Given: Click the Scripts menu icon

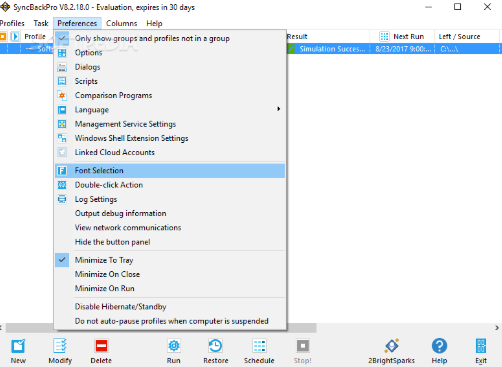Looking at the screenshot, I should coord(62,81).
